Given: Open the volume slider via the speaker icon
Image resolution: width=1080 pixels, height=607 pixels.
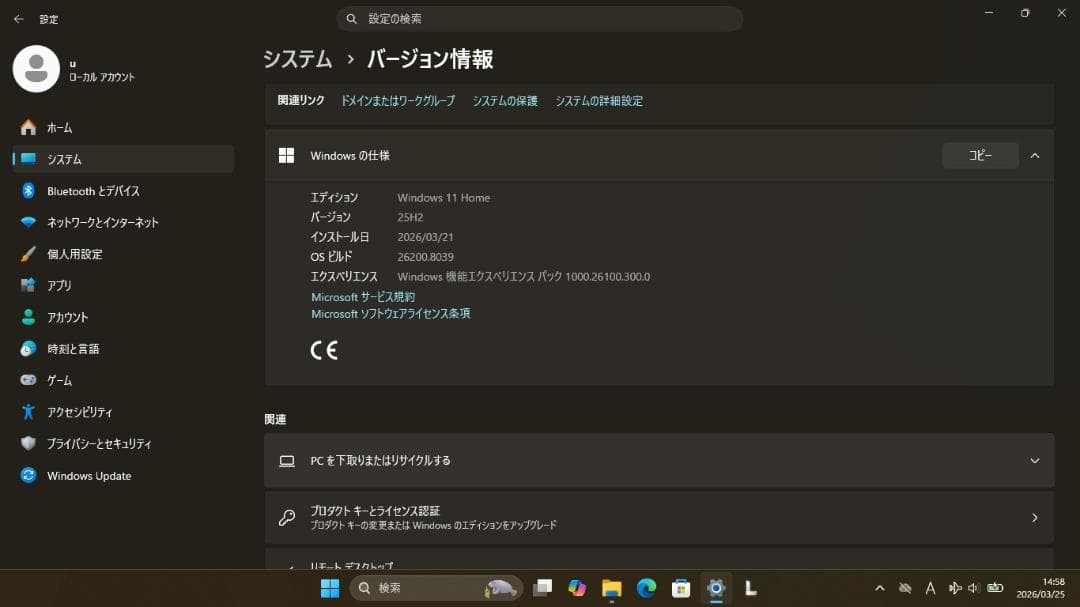Looking at the screenshot, I should pos(971,588).
